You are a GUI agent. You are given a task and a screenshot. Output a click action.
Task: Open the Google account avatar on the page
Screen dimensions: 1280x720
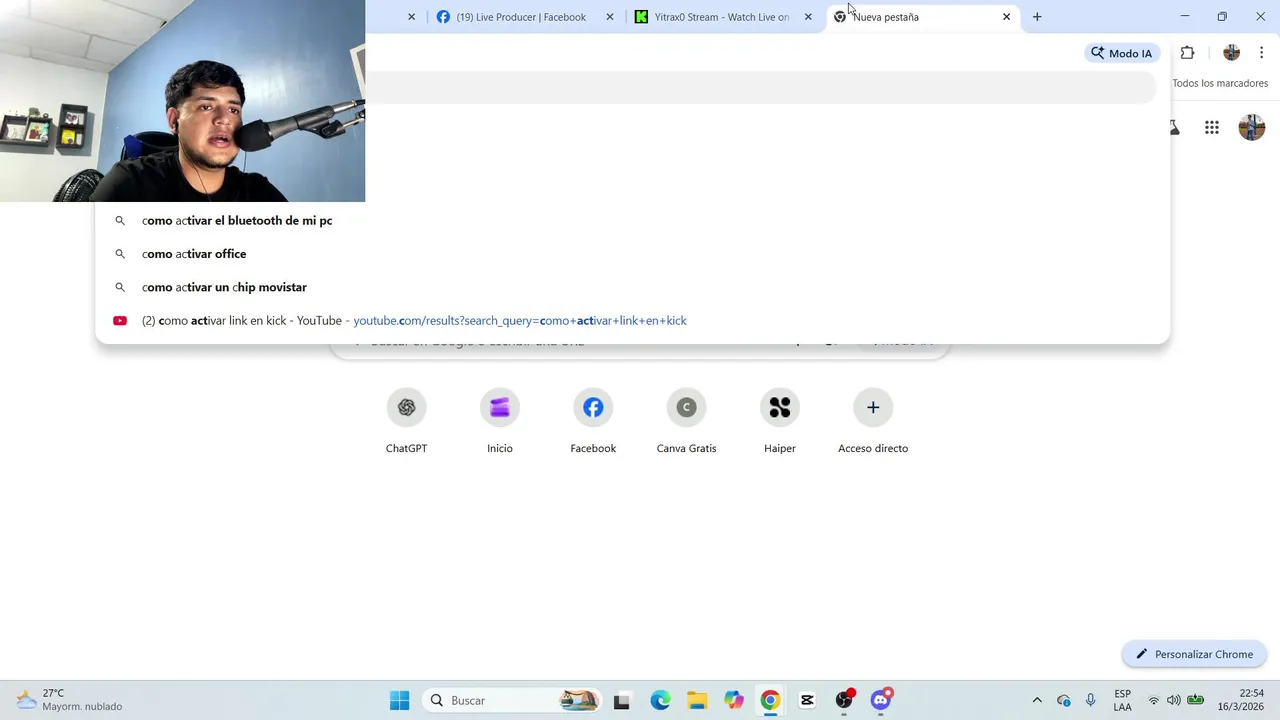click(x=1252, y=127)
